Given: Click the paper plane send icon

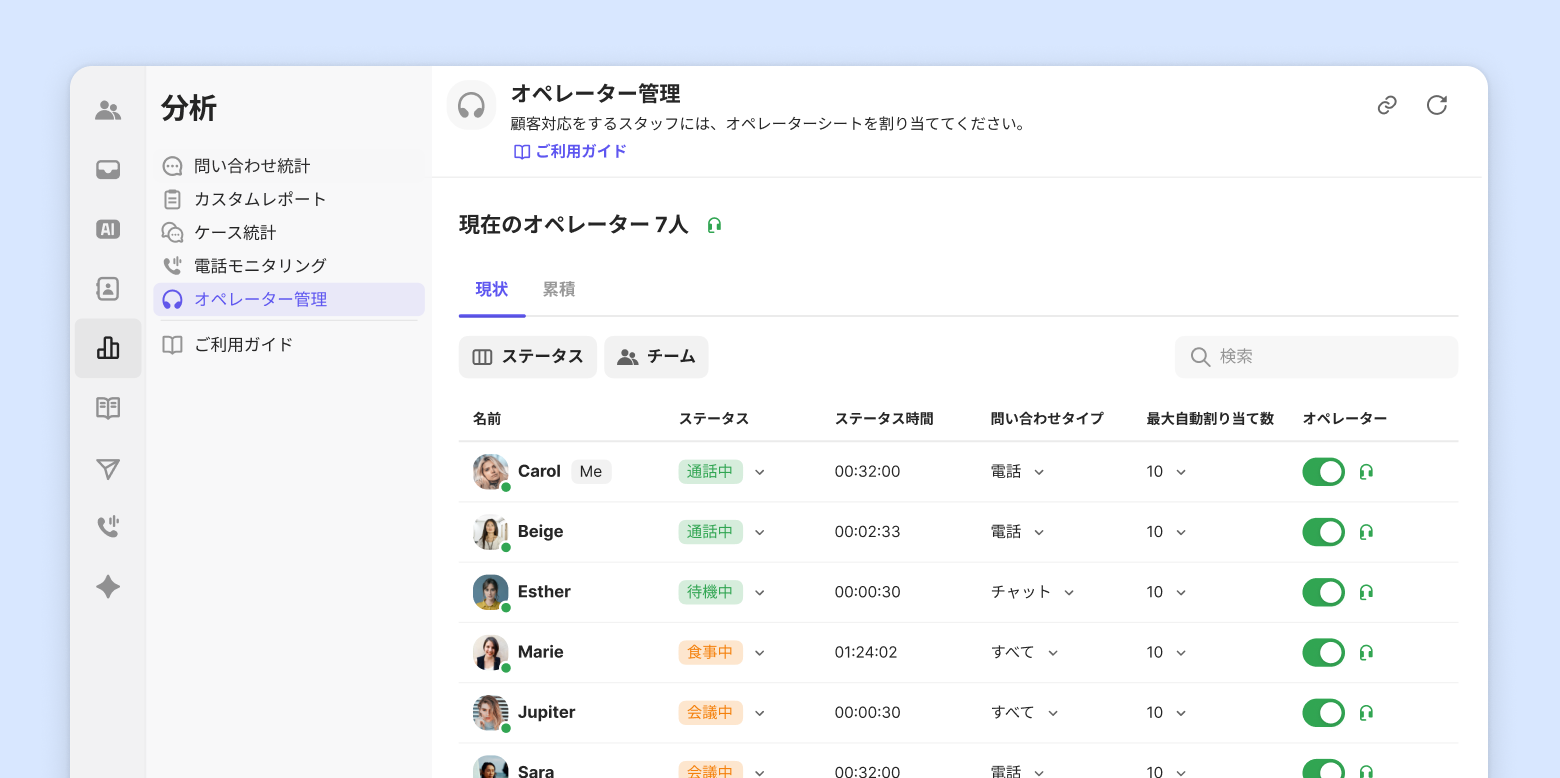Looking at the screenshot, I should [x=108, y=469].
